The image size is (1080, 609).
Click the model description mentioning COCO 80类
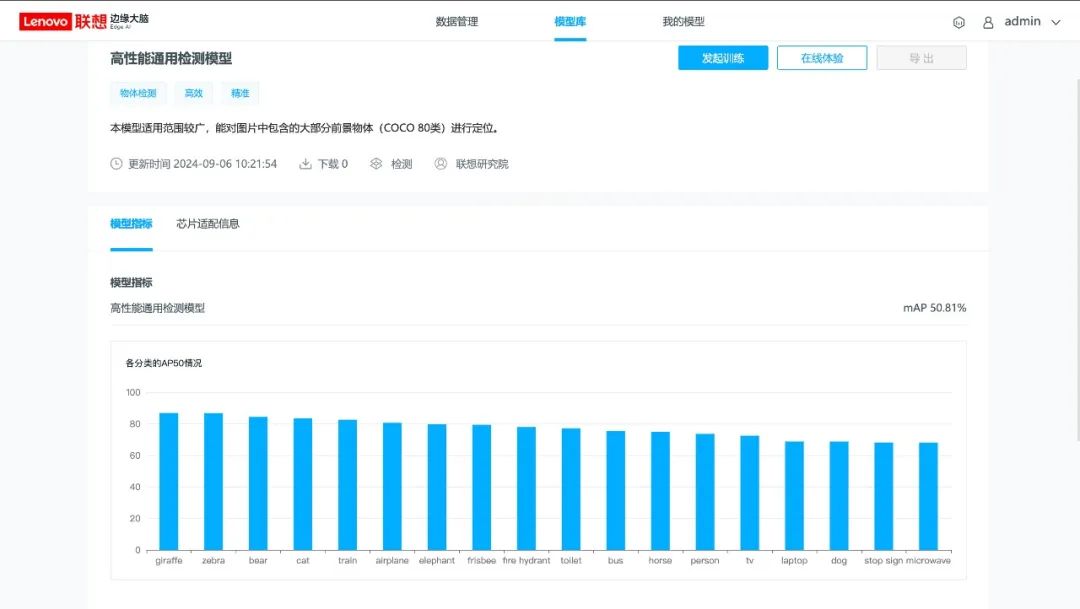[304, 127]
